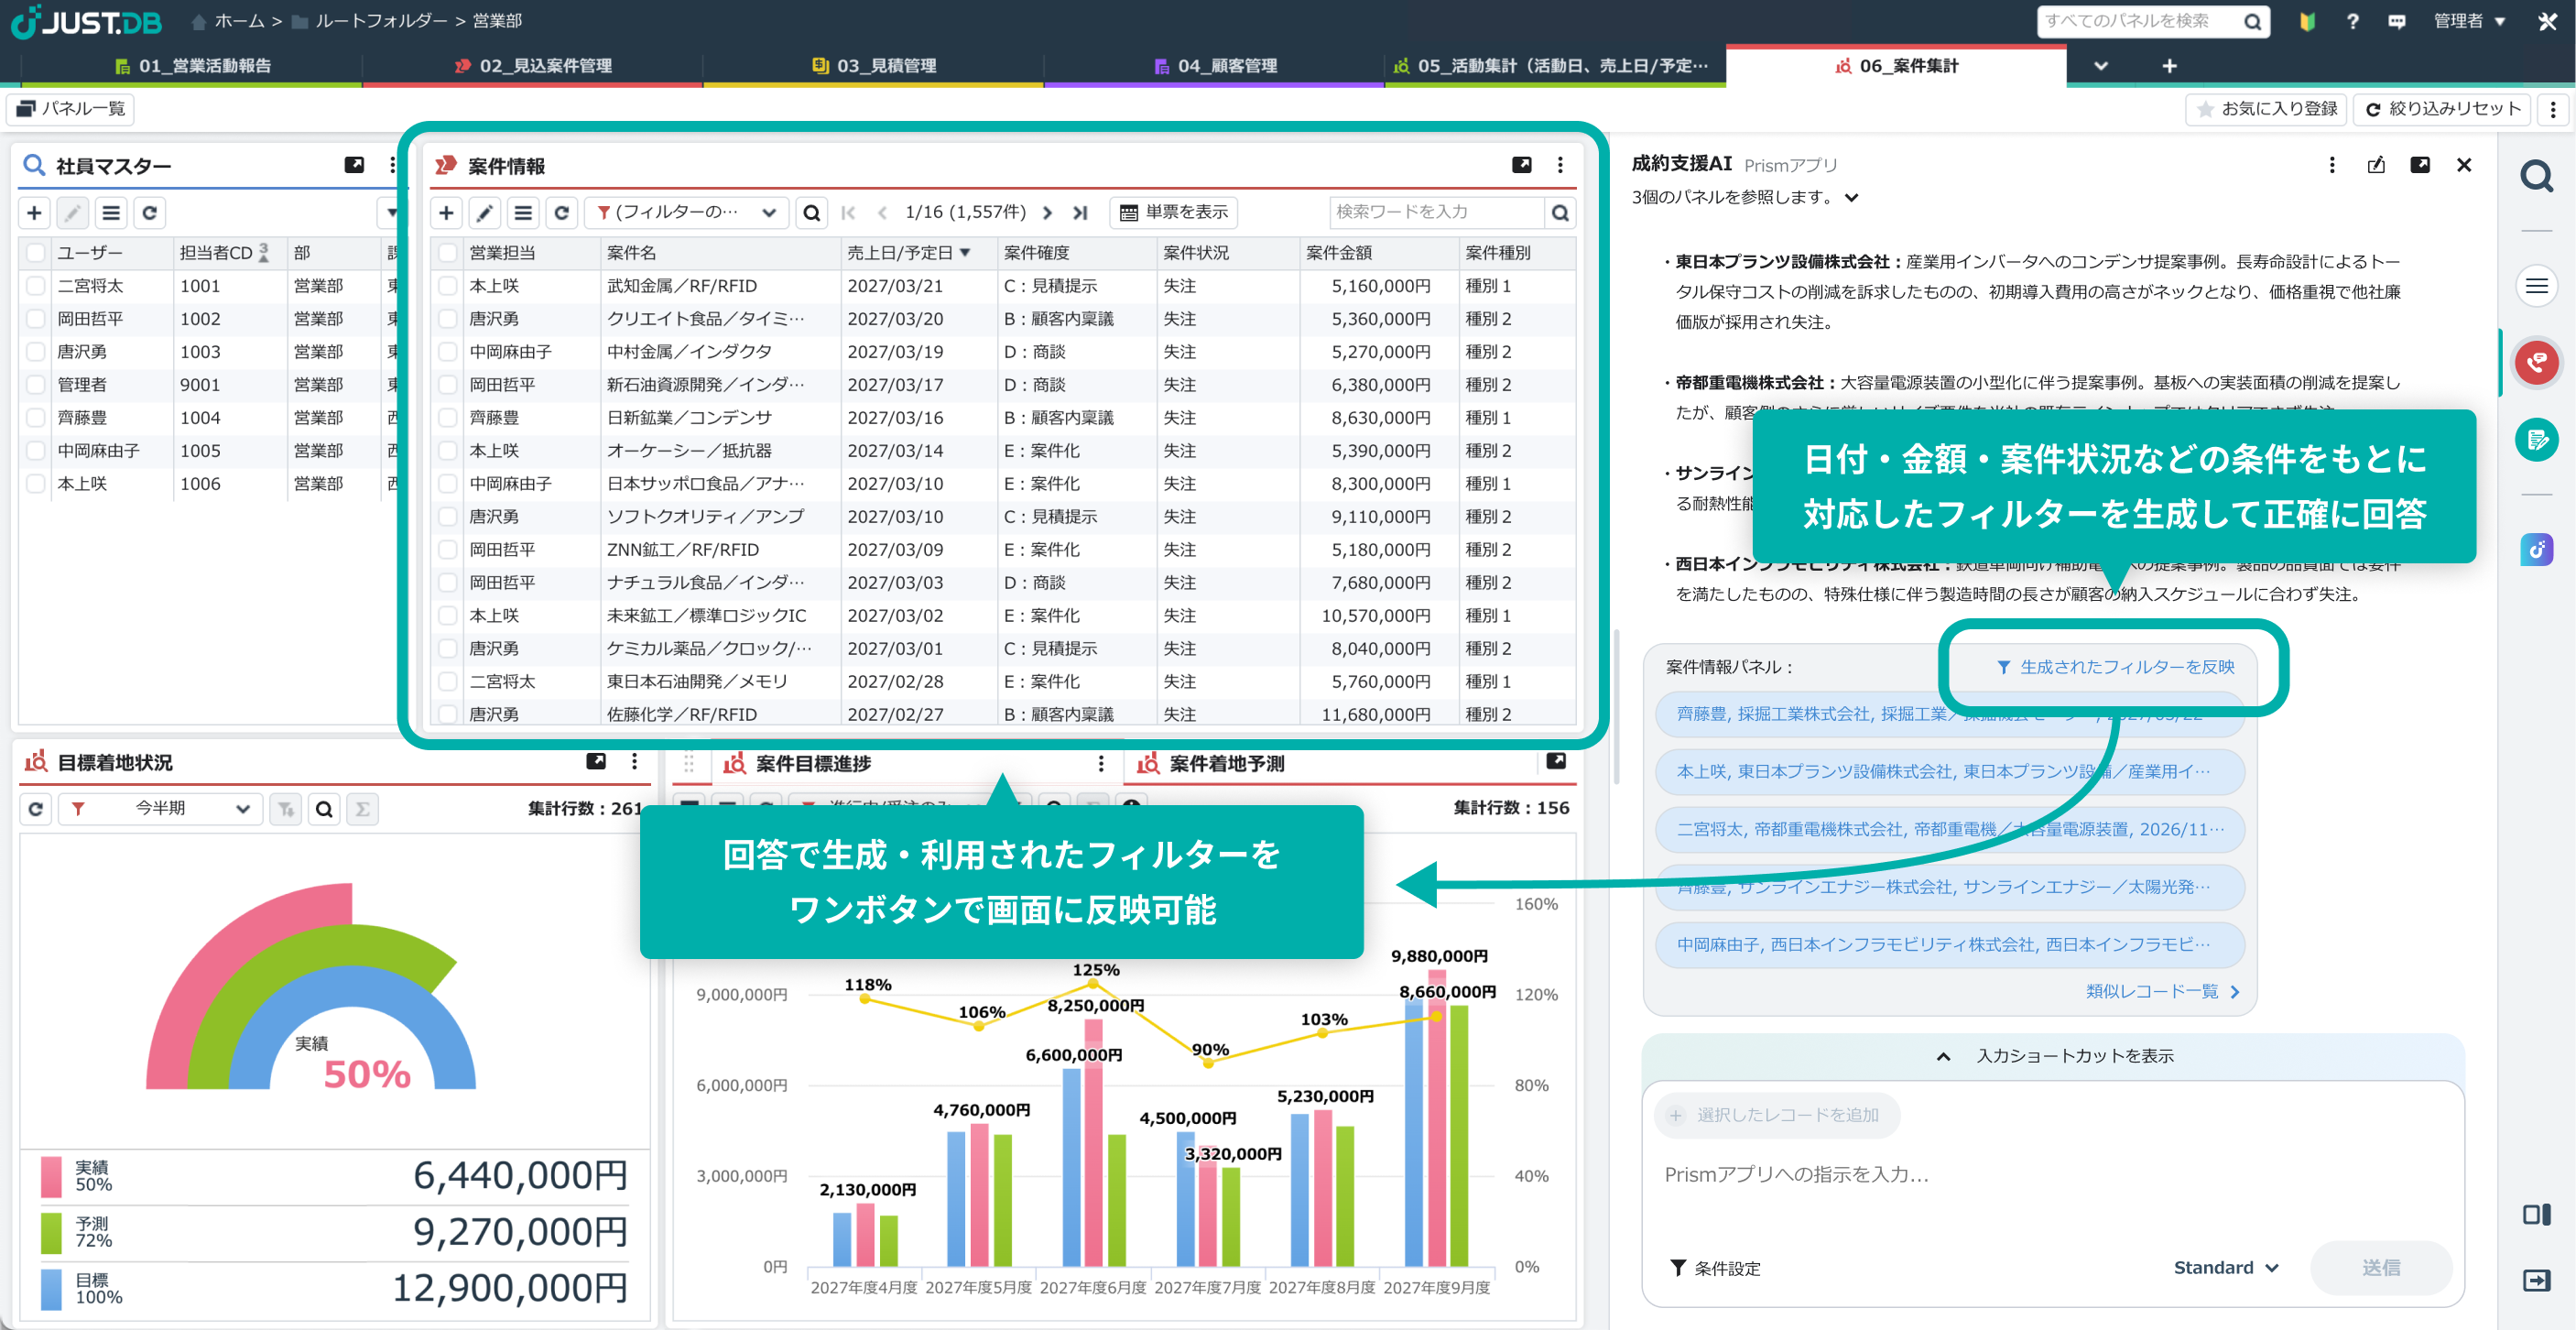The width and height of the screenshot is (2576, 1330).
Task: Click refresh in 目標着地状況 panel
Action: click(x=36, y=808)
